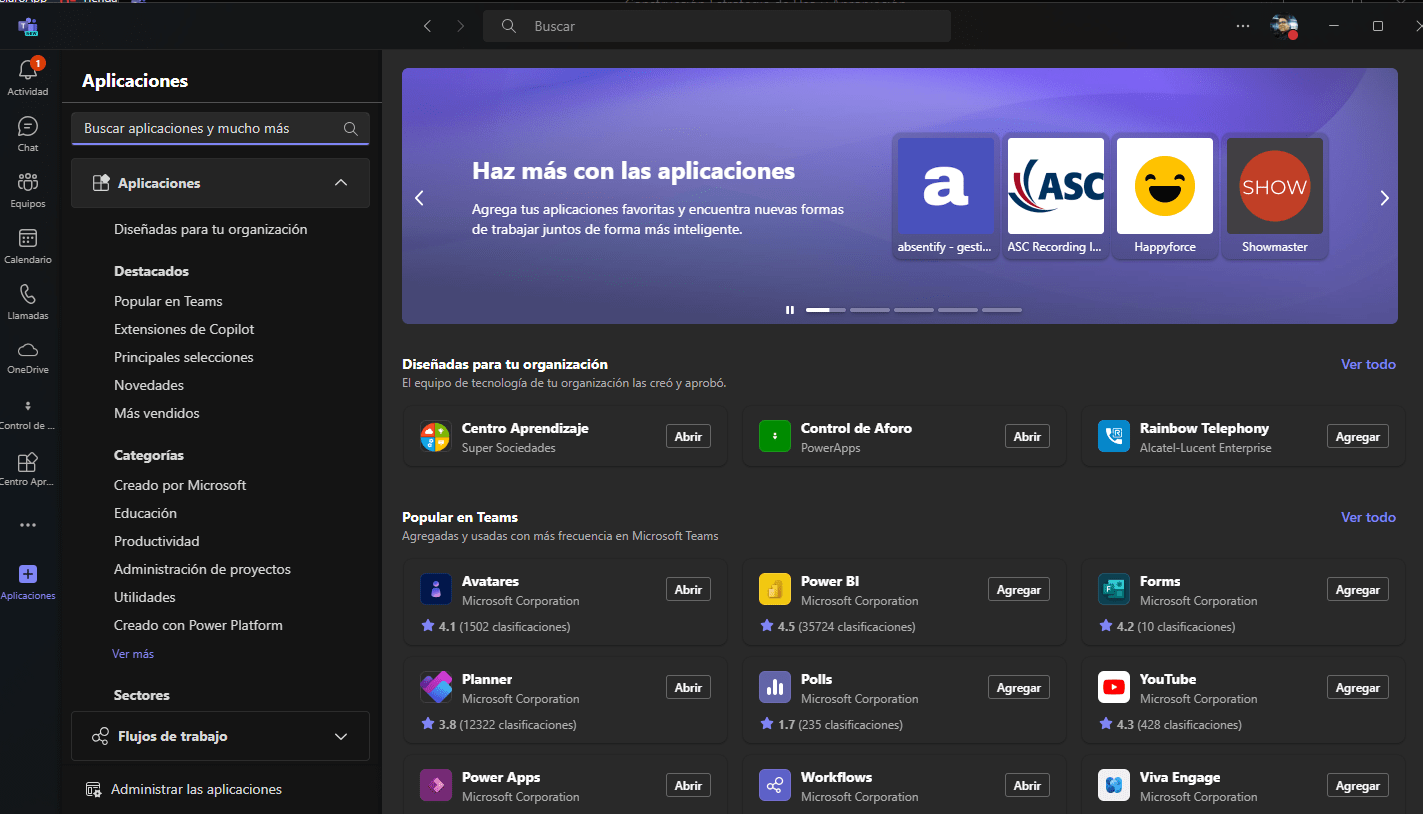Select Diseñadas para tu organización in sidebar
Viewport: 1423px width, 814px height.
click(211, 229)
